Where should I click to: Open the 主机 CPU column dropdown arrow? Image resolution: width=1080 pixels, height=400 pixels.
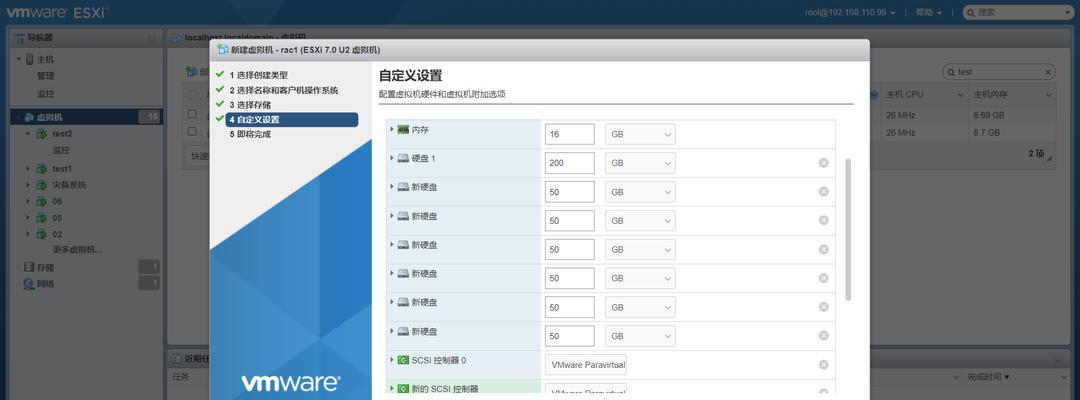pos(959,95)
